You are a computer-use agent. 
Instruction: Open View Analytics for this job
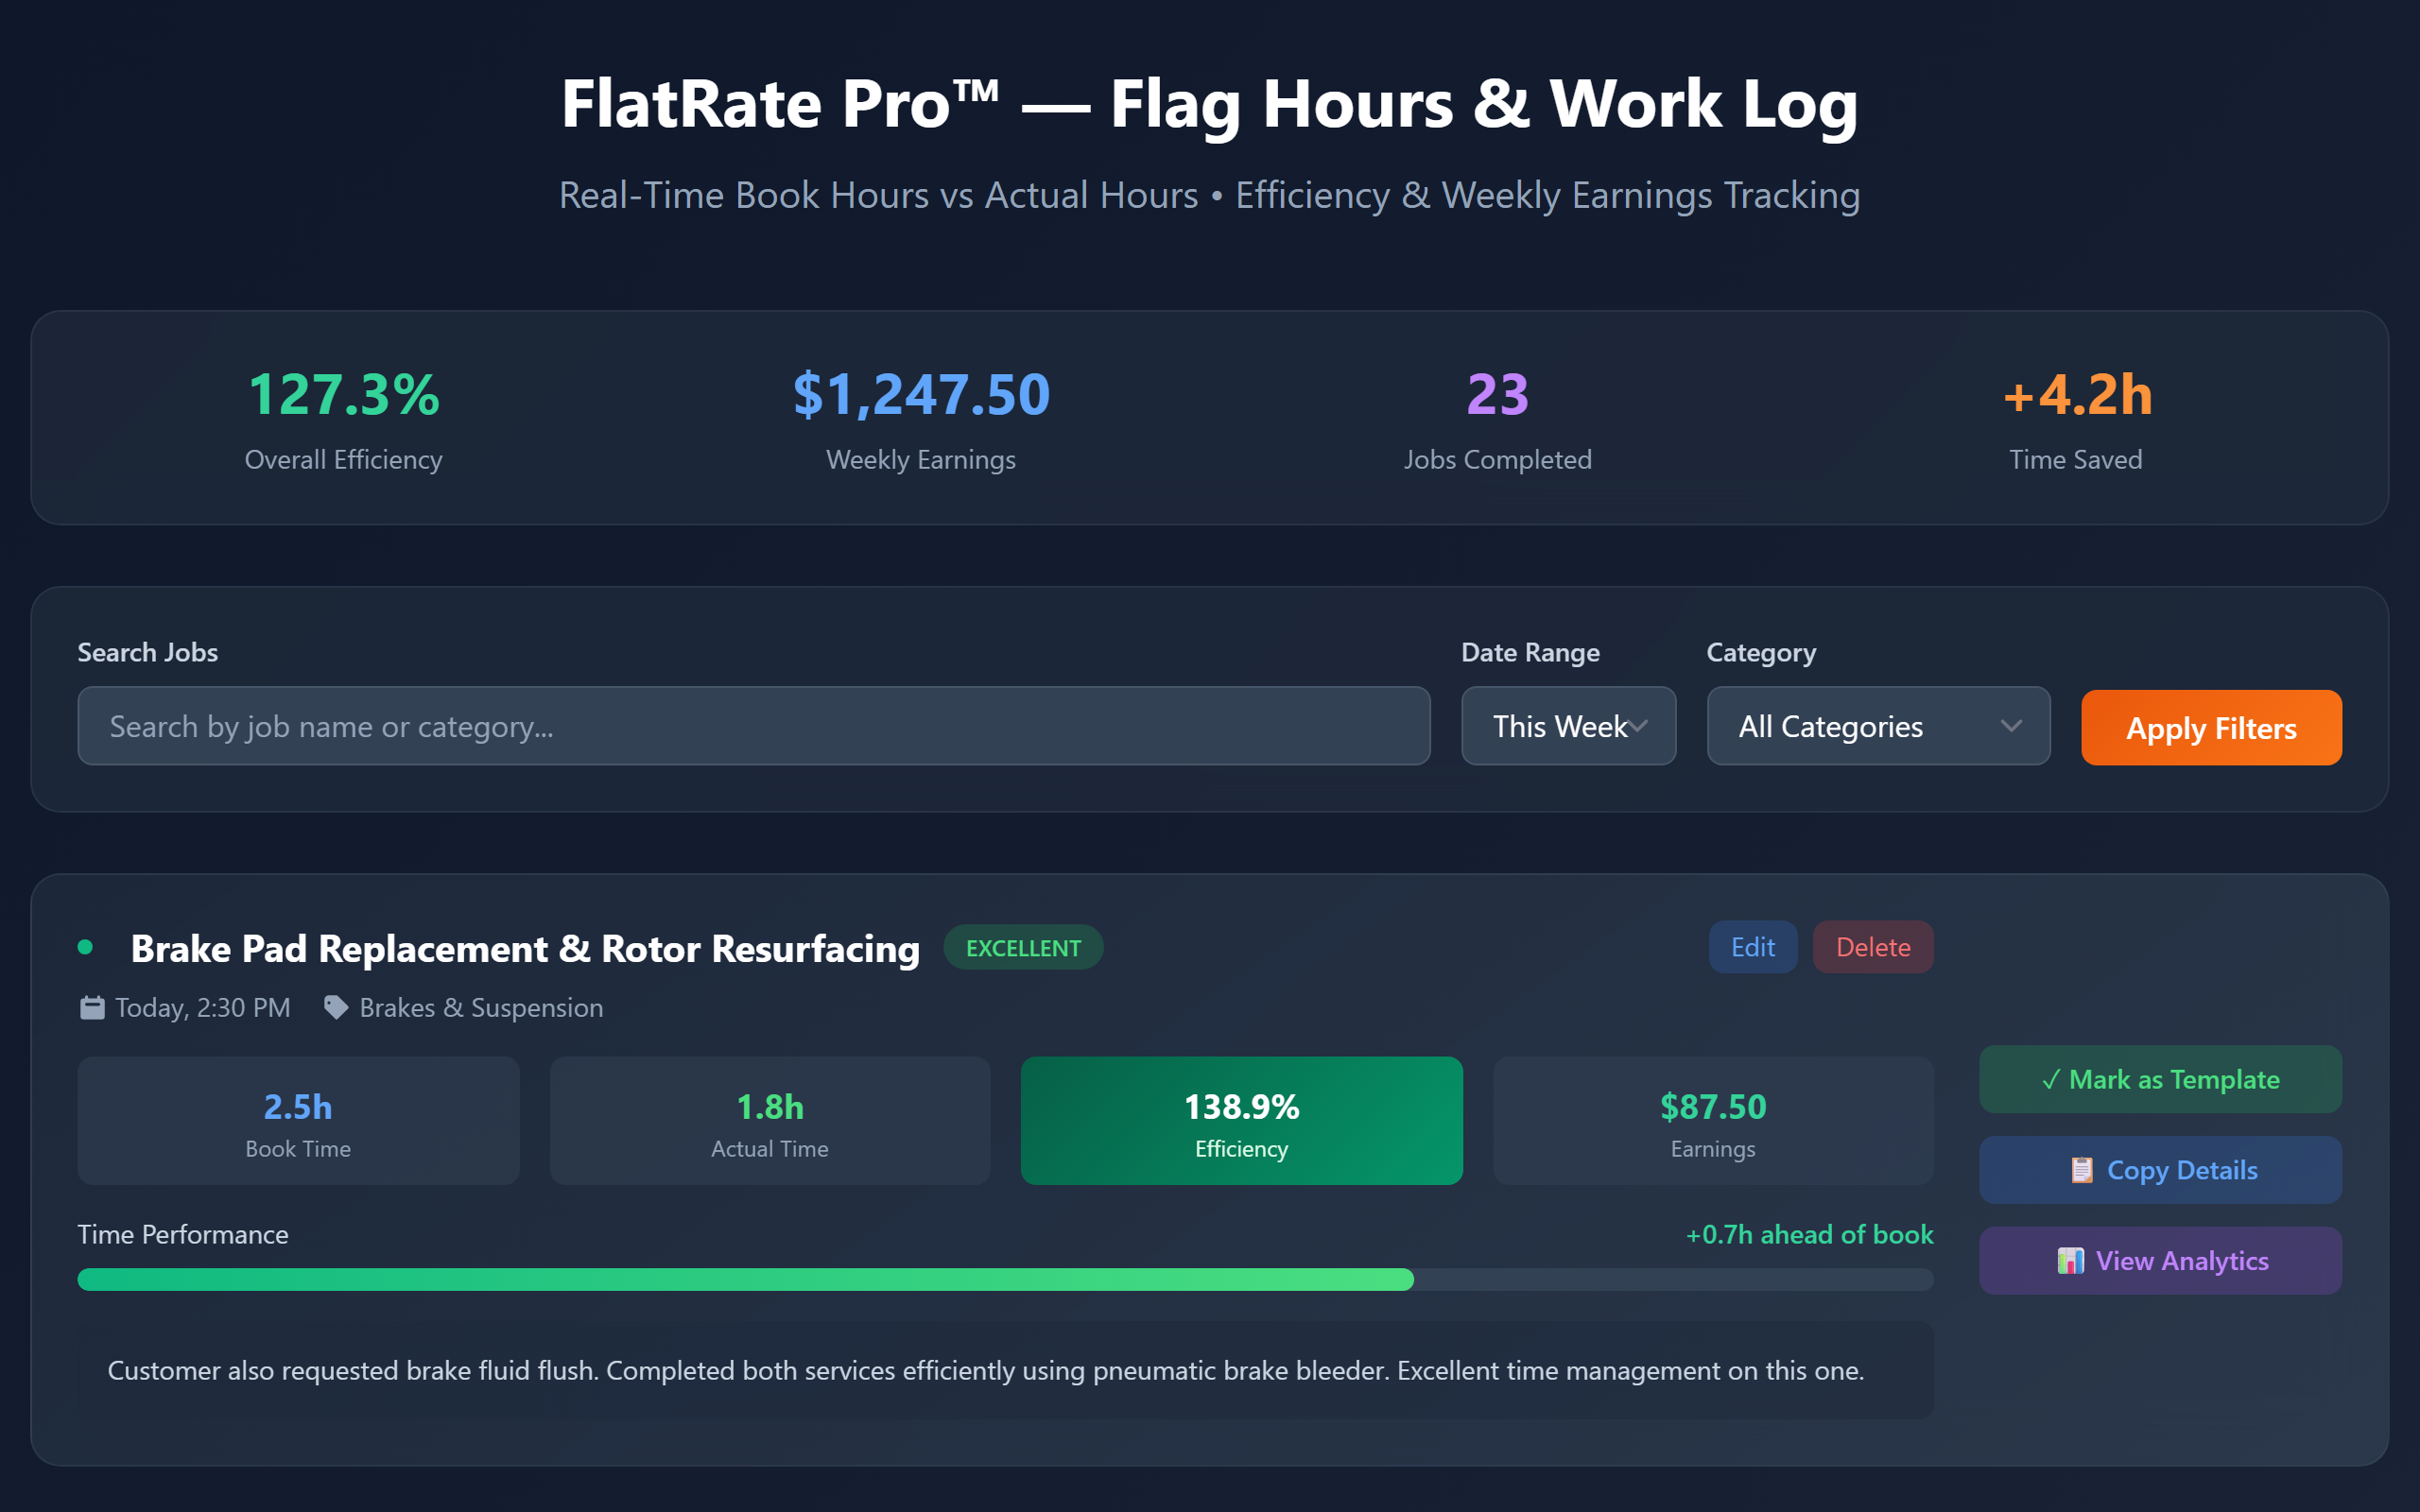[2160, 1261]
